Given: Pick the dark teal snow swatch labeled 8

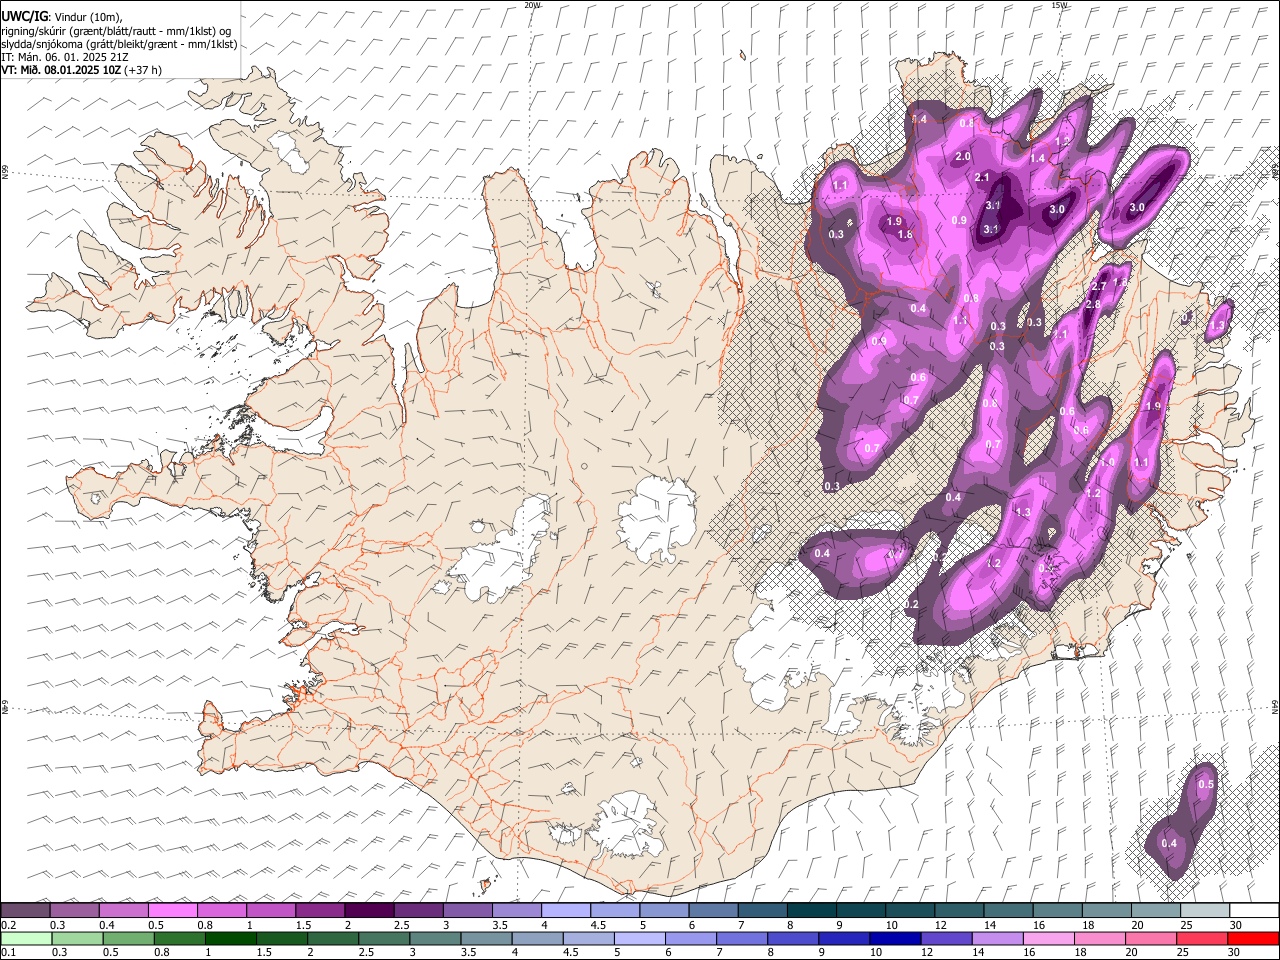Looking at the screenshot, I should 810,910.
